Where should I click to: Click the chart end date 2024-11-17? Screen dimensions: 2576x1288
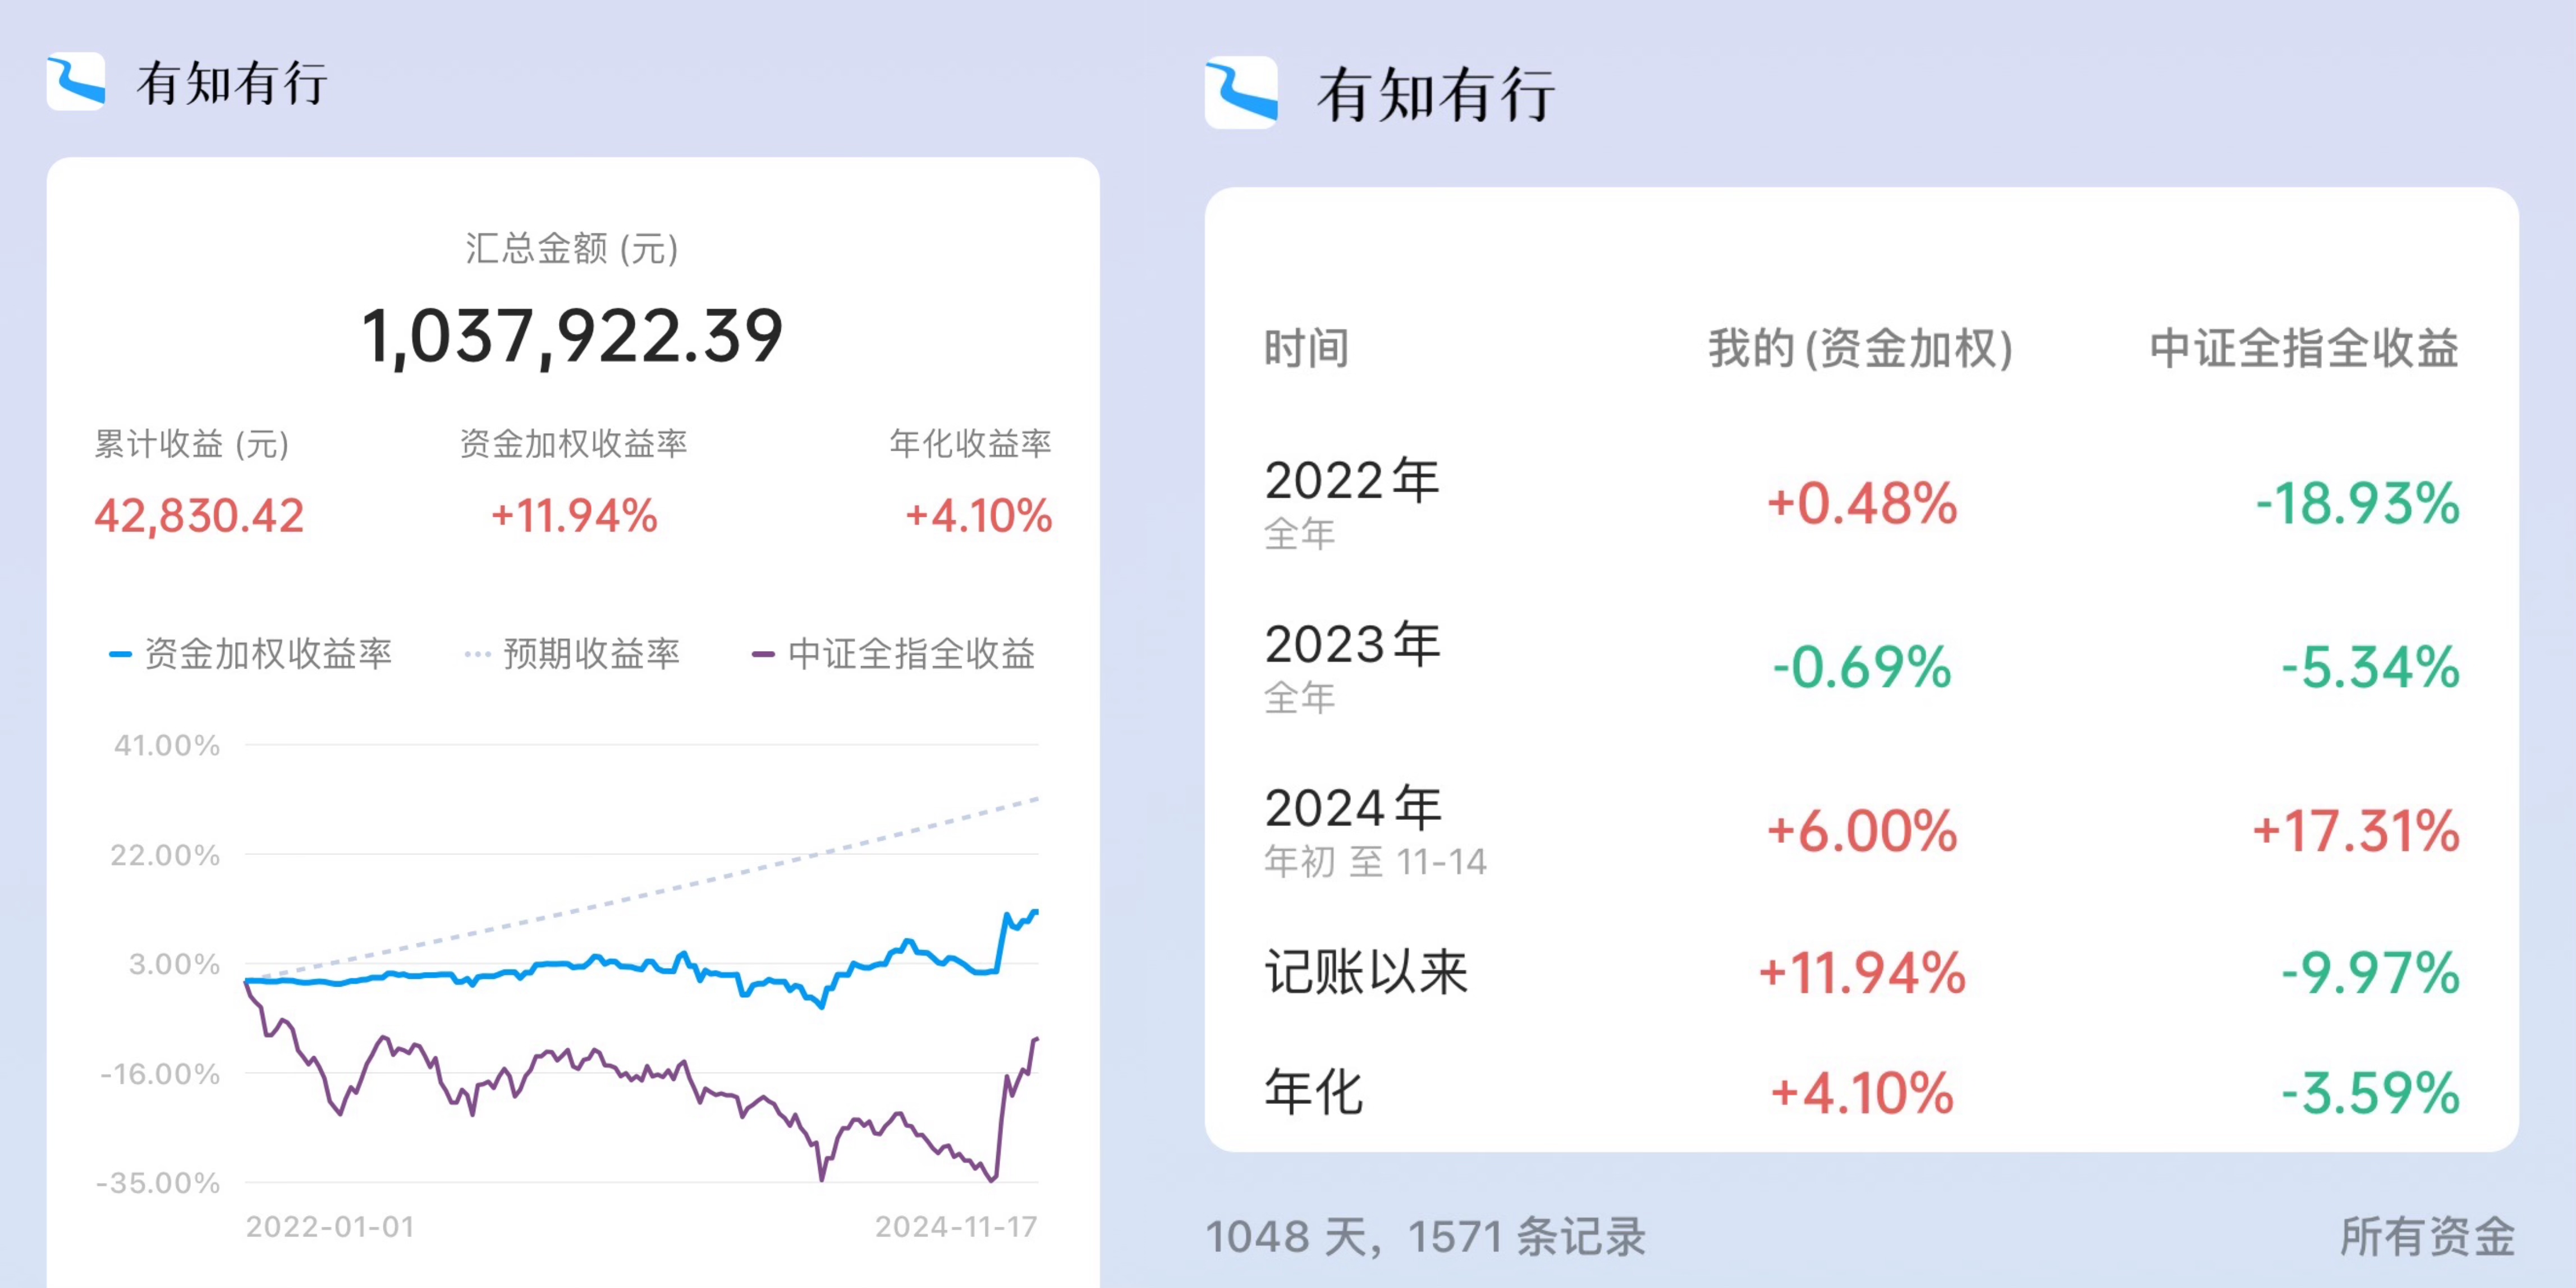tap(956, 1227)
